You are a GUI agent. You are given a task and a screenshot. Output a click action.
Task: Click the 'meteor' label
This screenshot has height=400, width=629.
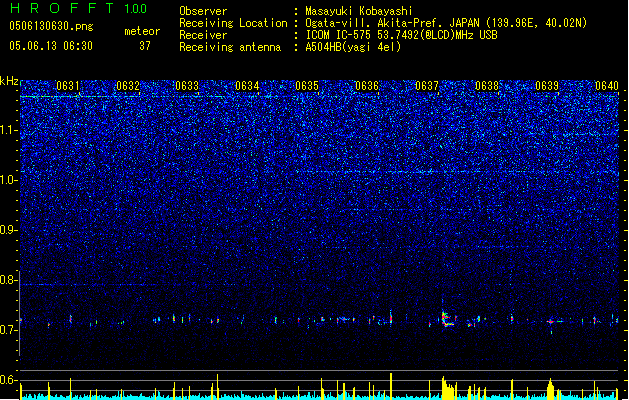(x=142, y=31)
